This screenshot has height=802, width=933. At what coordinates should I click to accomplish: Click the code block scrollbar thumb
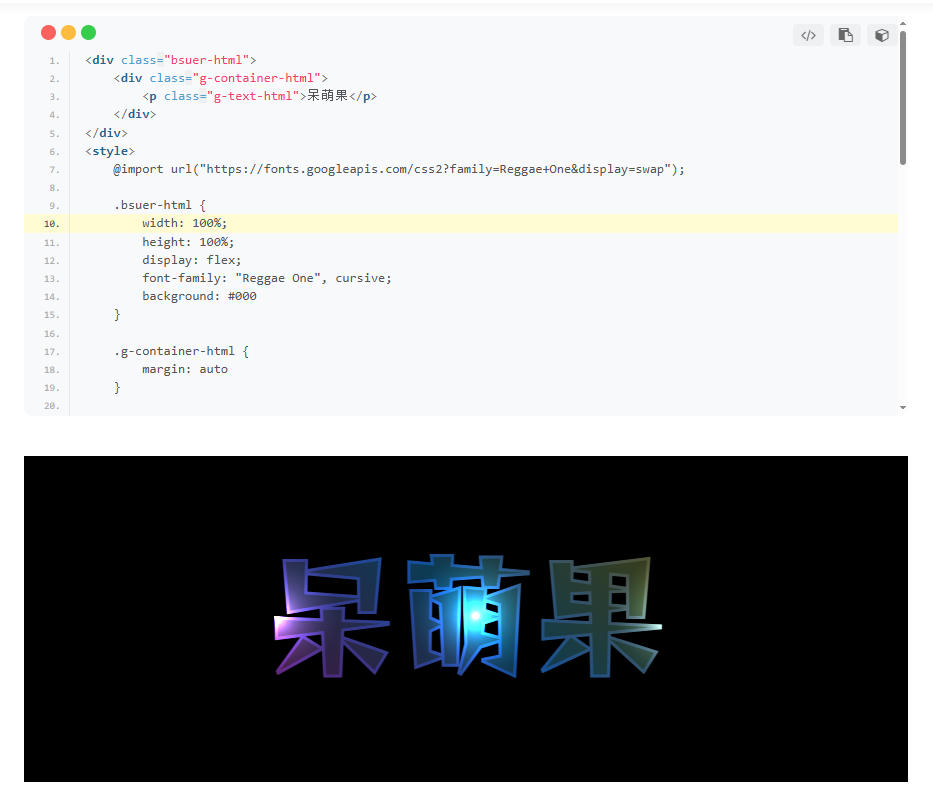coord(903,98)
